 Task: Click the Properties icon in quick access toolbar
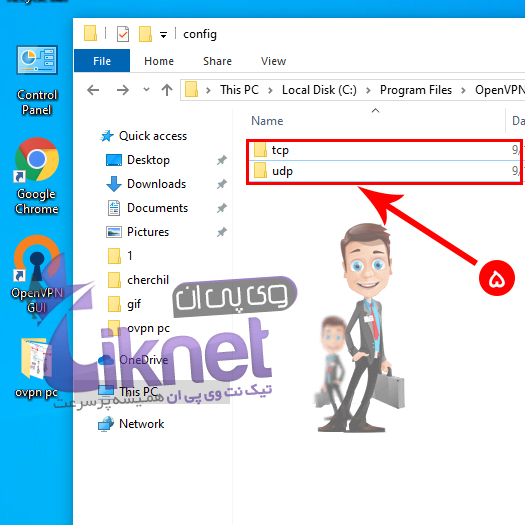(123, 34)
